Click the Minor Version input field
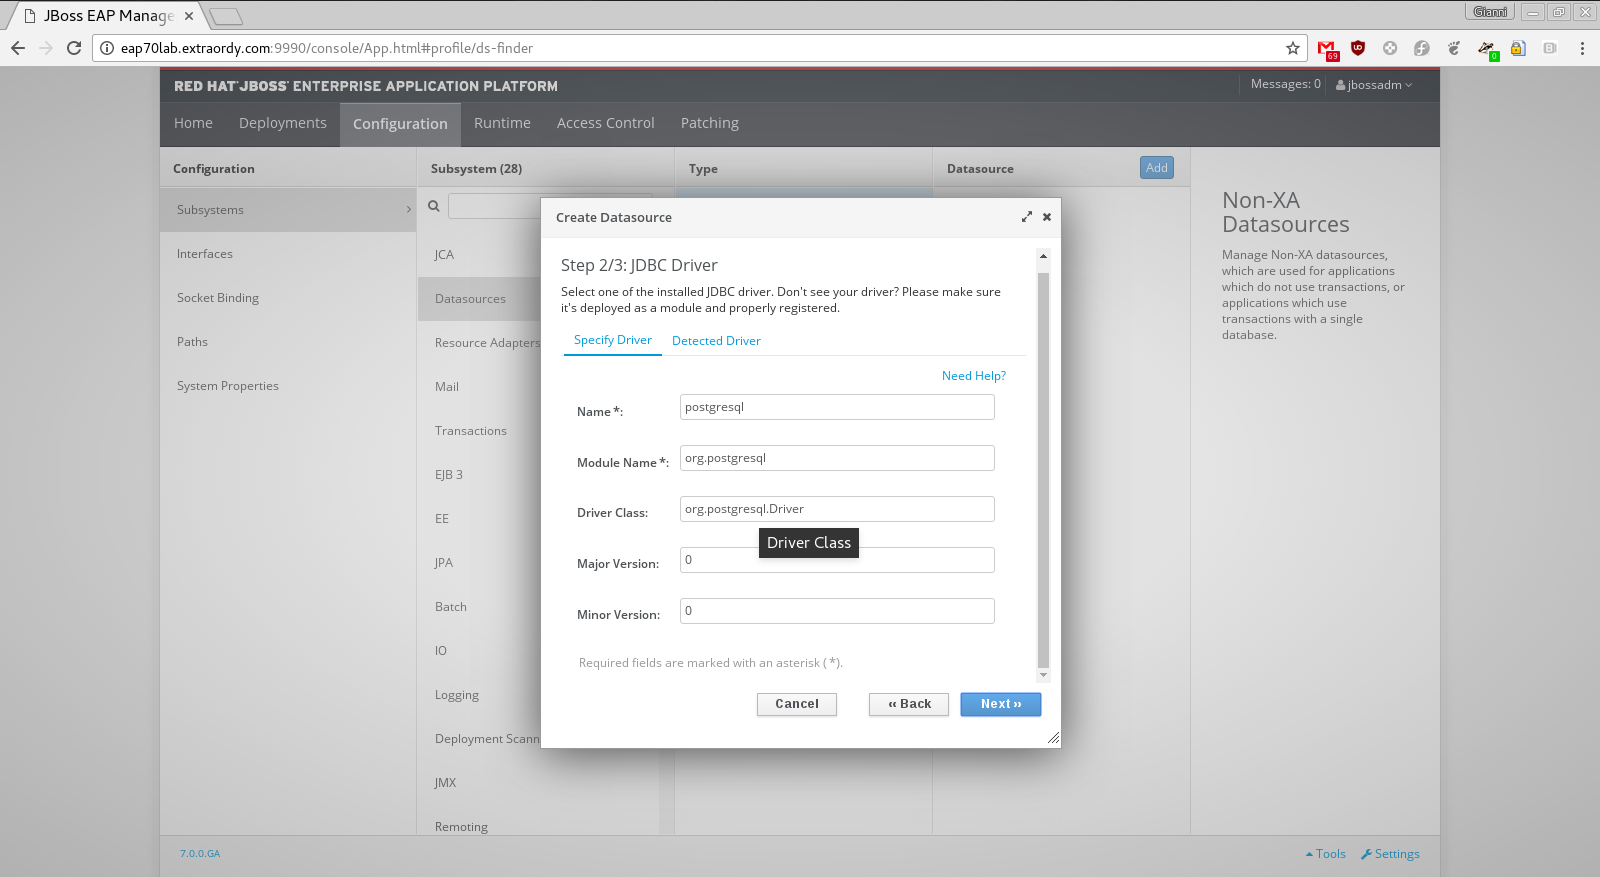The height and width of the screenshot is (877, 1600). coord(837,611)
